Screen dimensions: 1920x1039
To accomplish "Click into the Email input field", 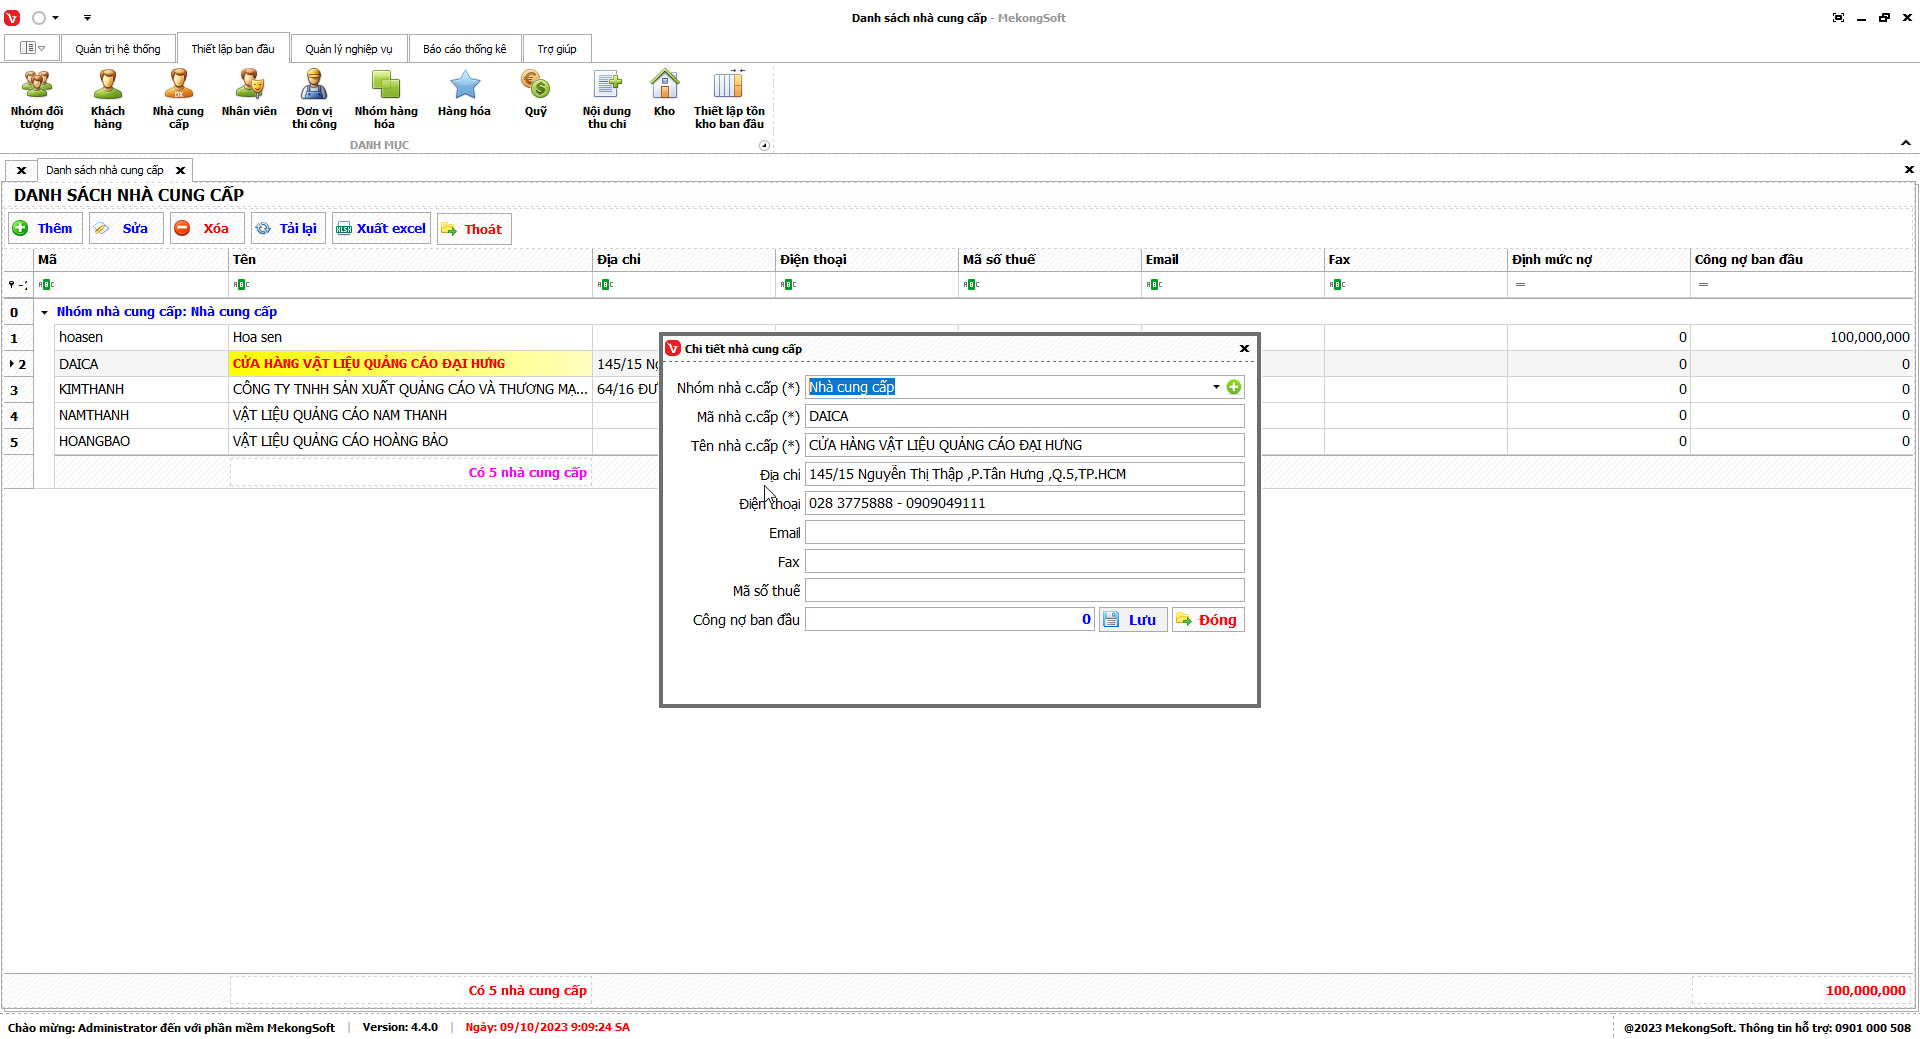I will pos(1024,533).
